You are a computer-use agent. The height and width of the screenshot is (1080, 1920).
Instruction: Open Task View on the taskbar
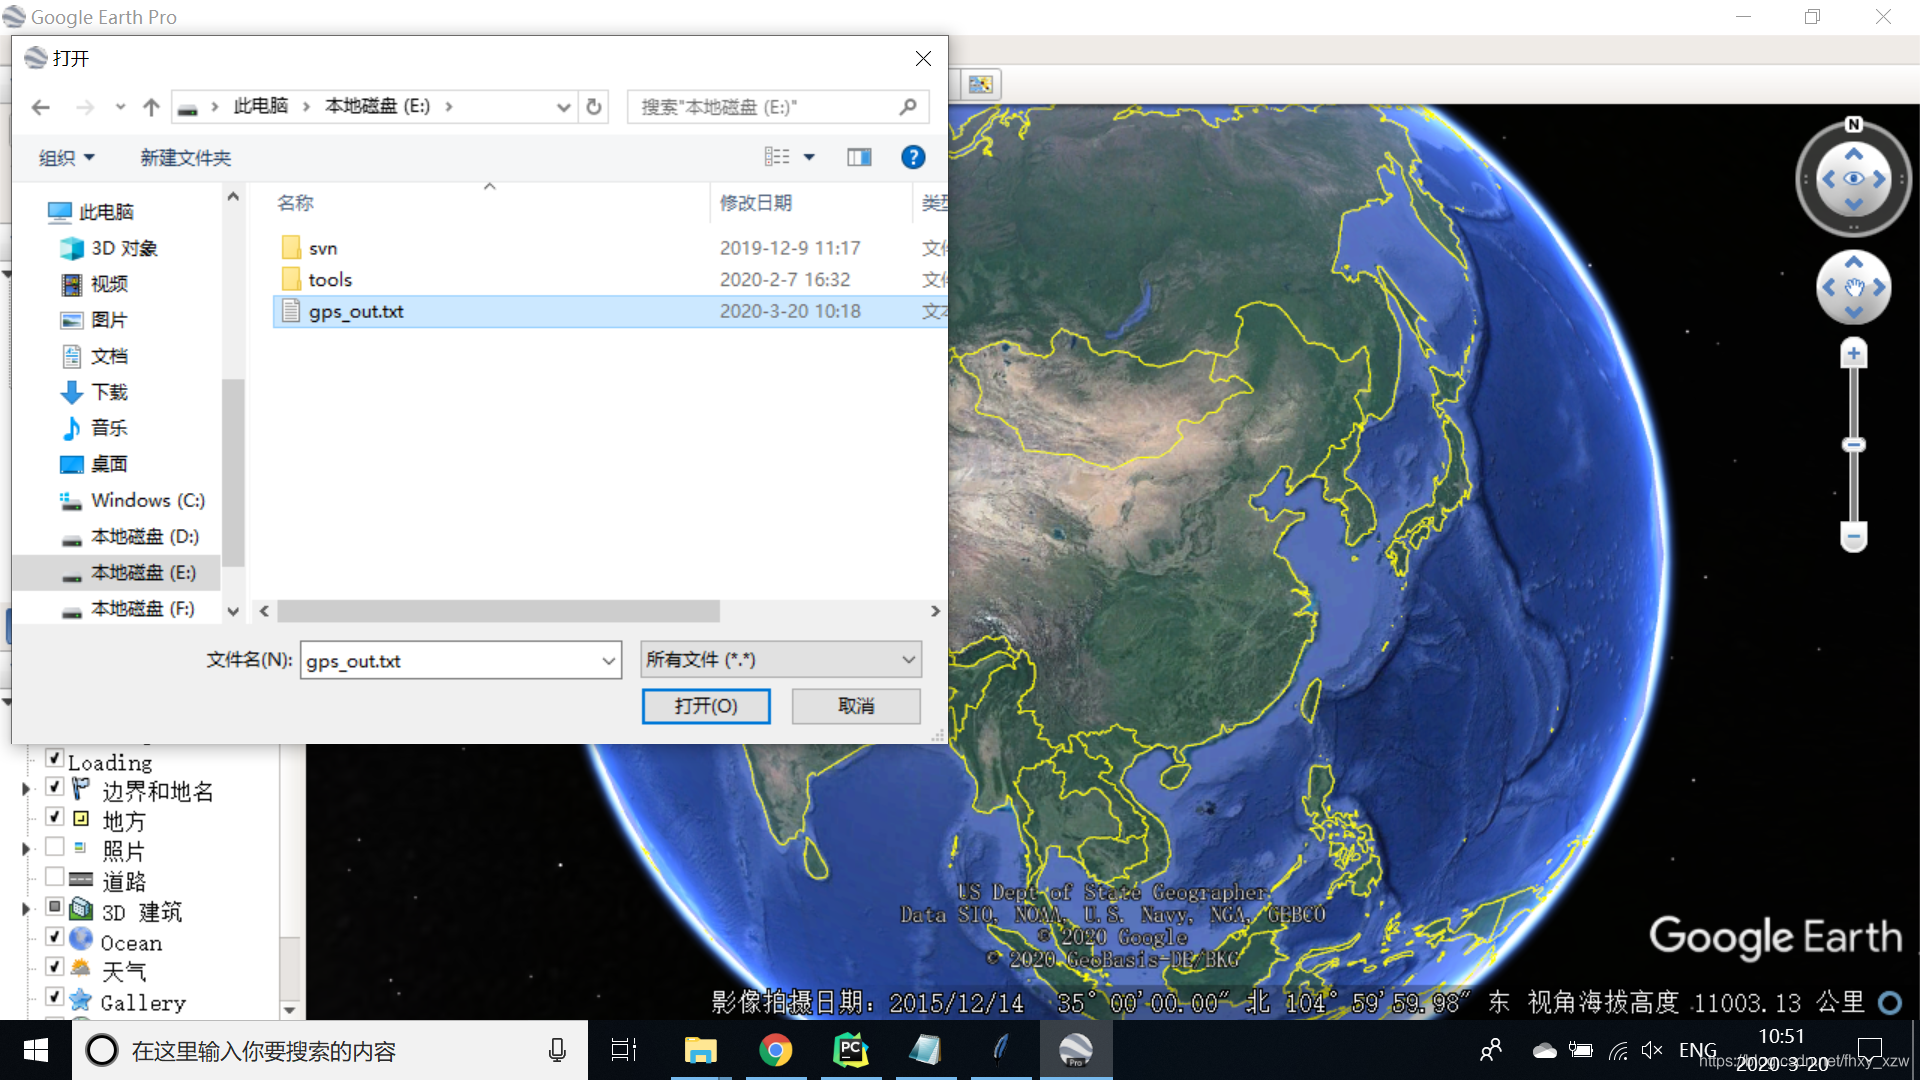pyautogui.click(x=624, y=1050)
